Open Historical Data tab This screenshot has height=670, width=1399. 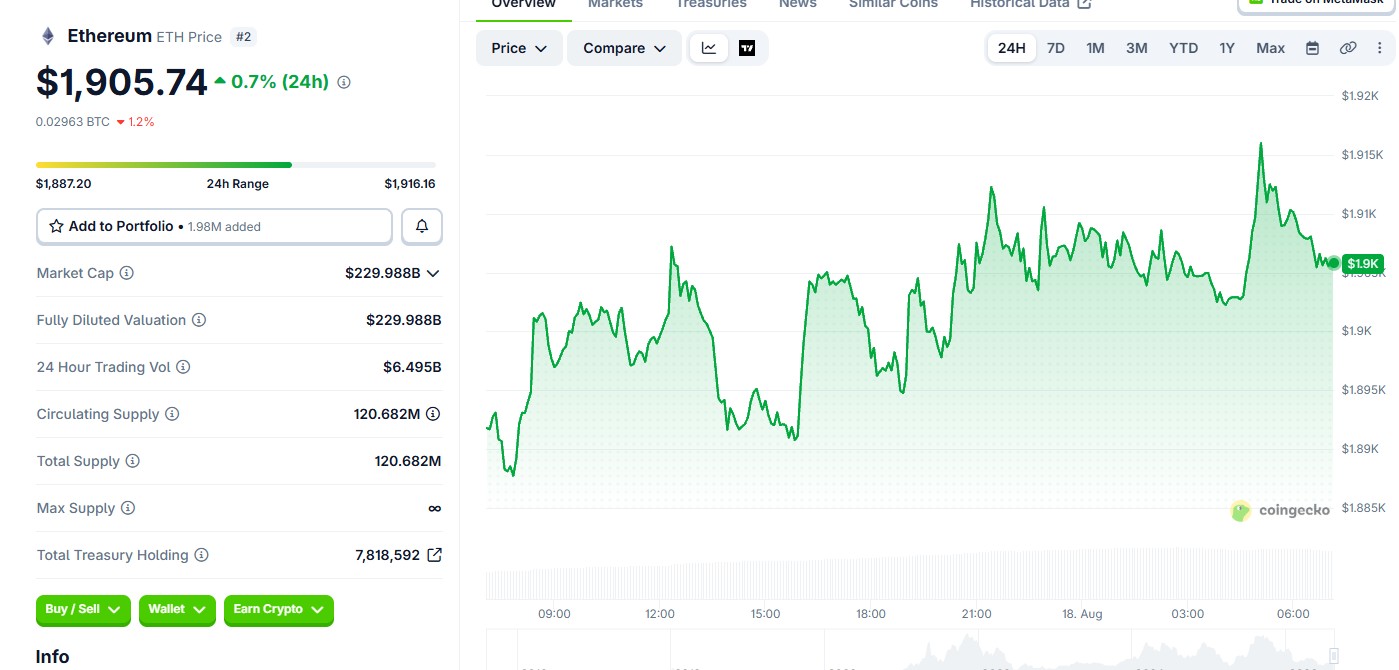(1019, 5)
